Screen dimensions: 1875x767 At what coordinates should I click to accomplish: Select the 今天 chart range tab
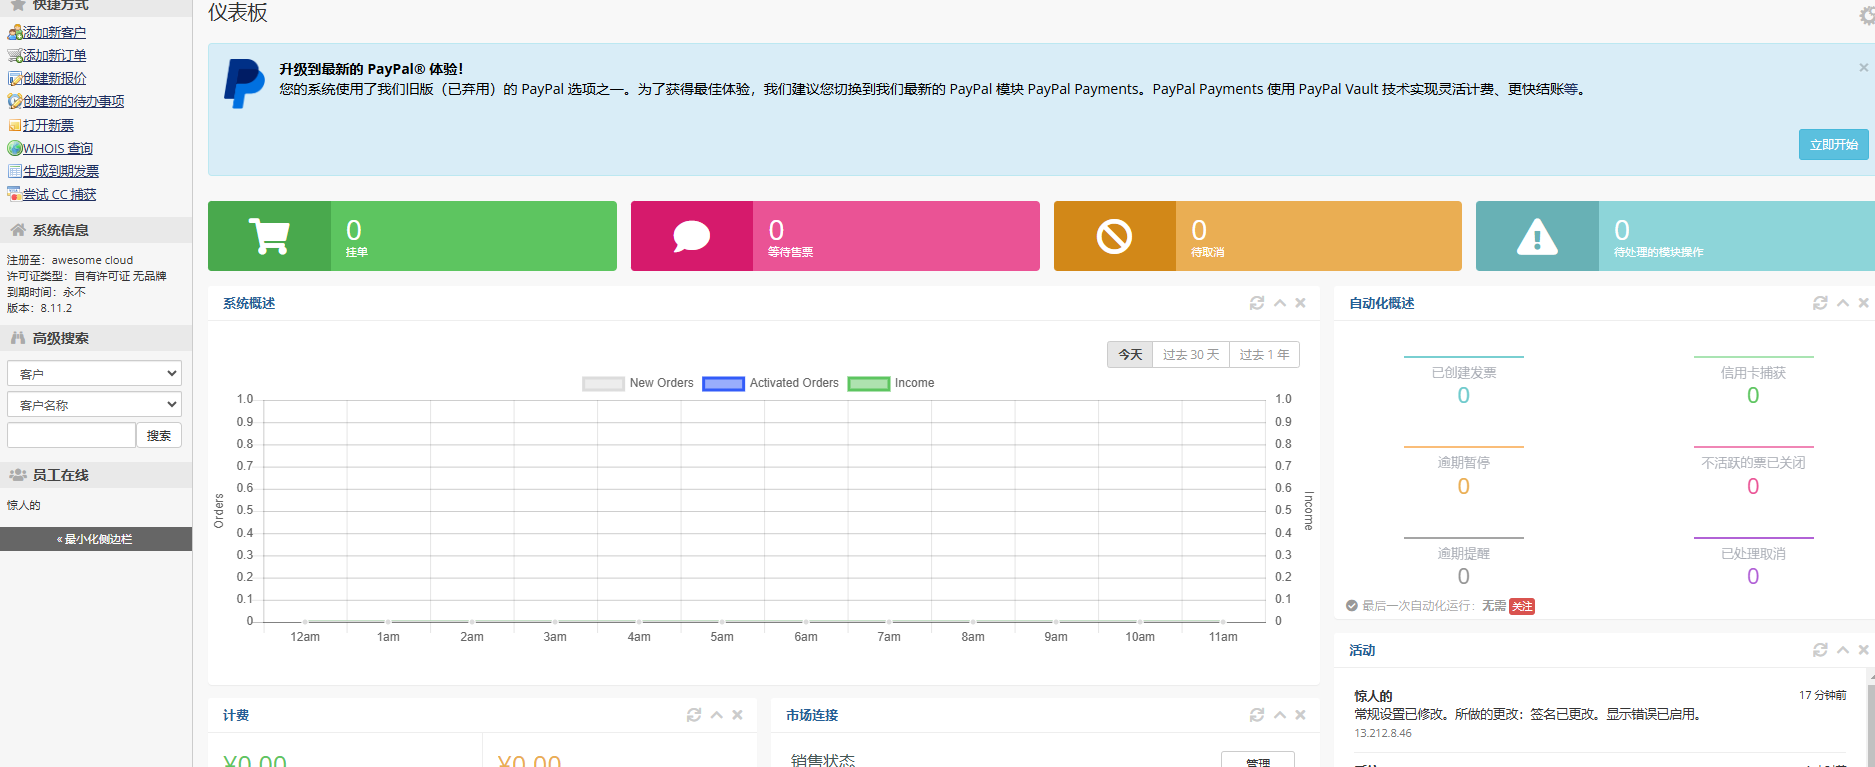pyautogui.click(x=1130, y=355)
